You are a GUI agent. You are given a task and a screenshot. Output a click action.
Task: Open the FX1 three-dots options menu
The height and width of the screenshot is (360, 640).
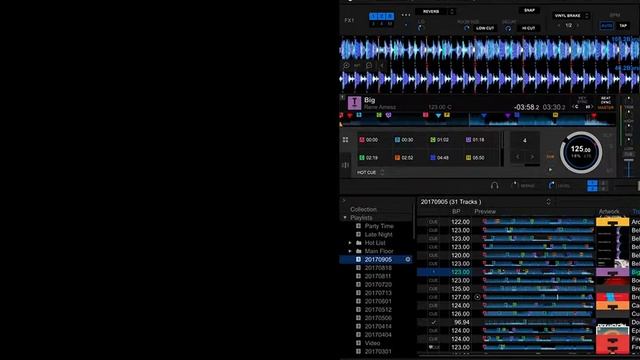tap(406, 15)
